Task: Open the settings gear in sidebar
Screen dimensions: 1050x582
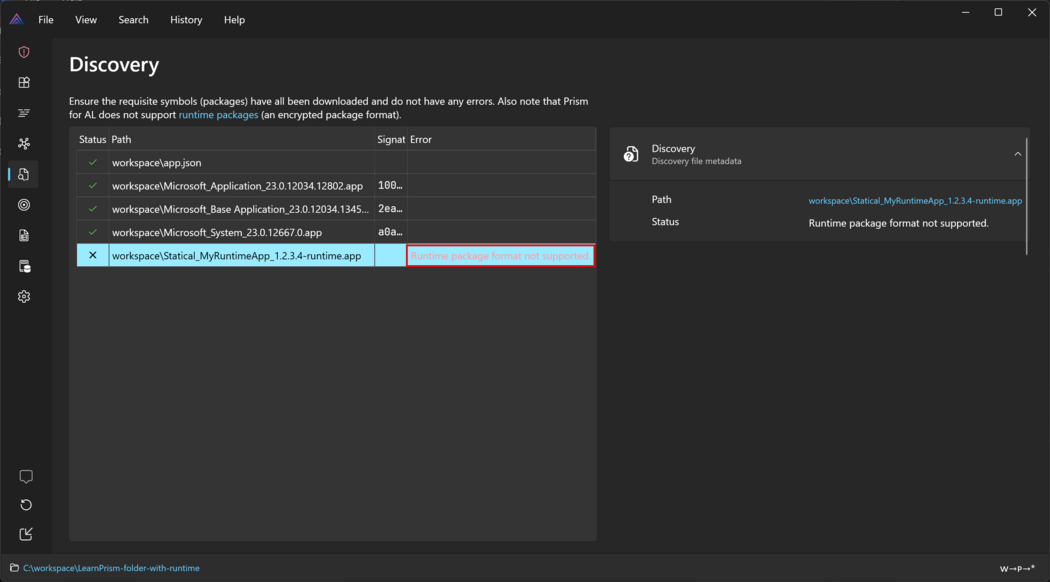Action: [24, 297]
